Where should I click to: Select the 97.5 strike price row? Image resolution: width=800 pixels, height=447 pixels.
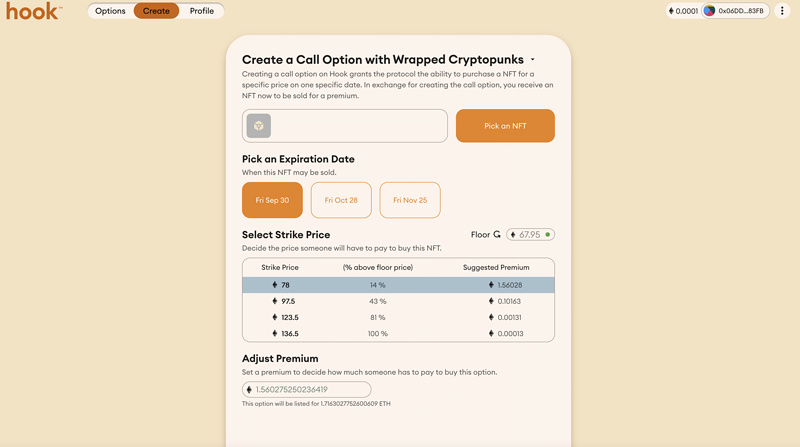point(398,301)
